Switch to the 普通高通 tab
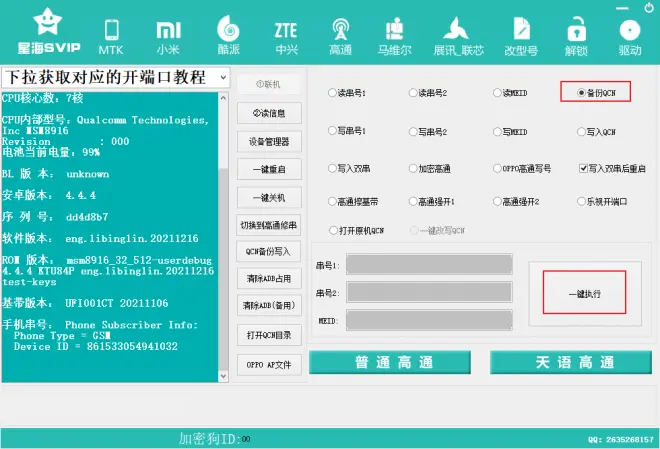Viewport: 660px width, 449px height. click(390, 362)
